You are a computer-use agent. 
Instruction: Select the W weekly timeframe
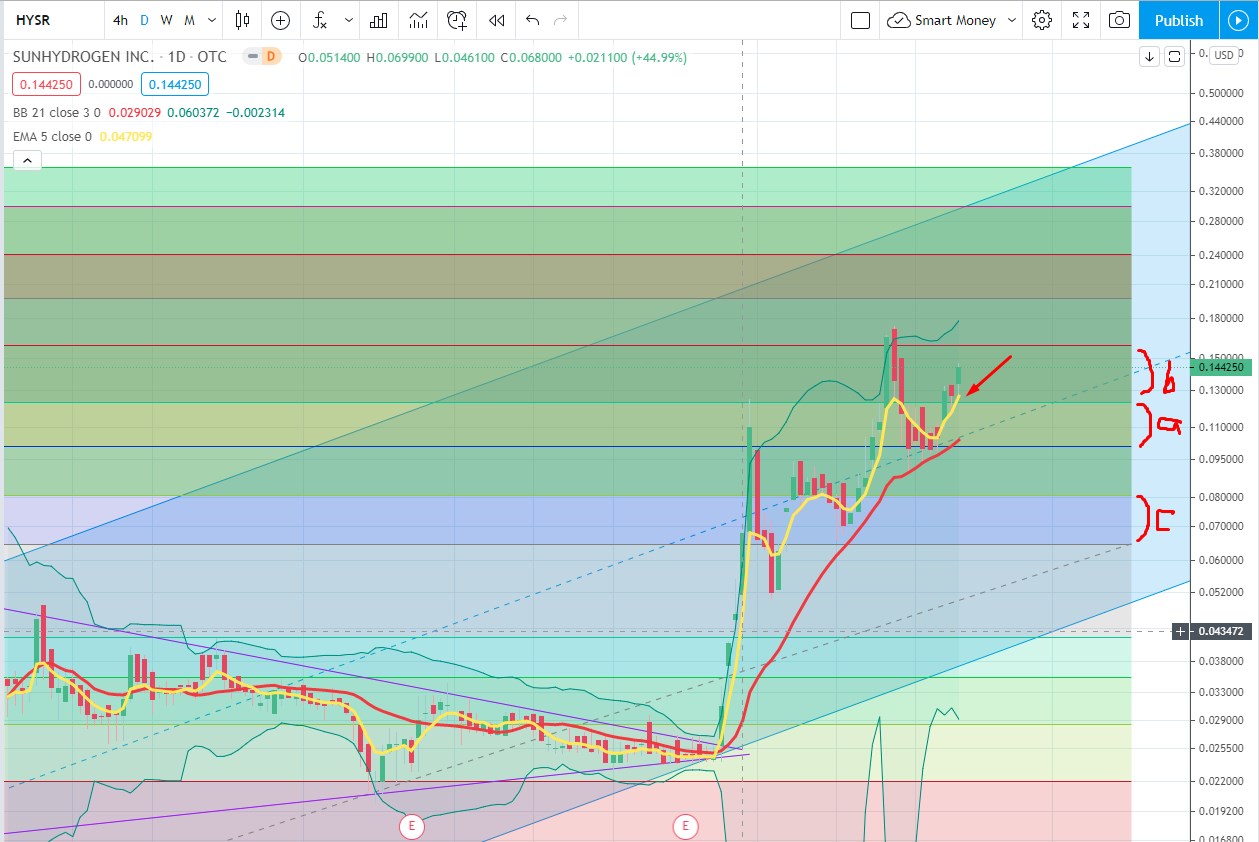pyautogui.click(x=166, y=20)
